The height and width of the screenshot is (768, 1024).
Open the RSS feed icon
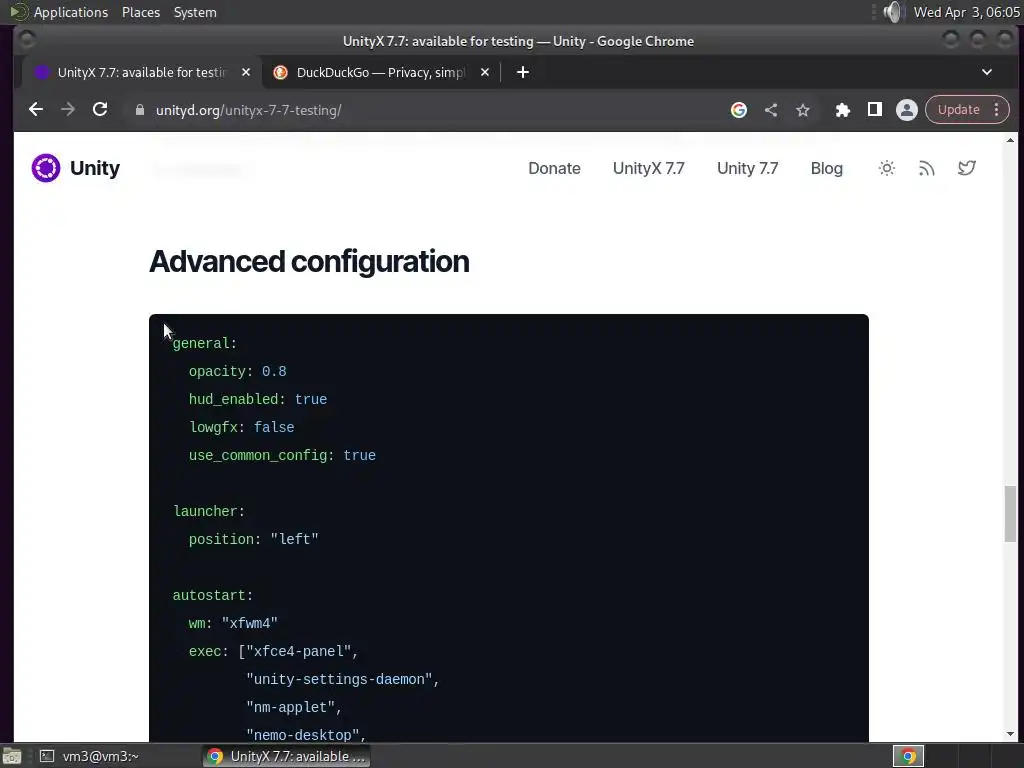pos(926,168)
